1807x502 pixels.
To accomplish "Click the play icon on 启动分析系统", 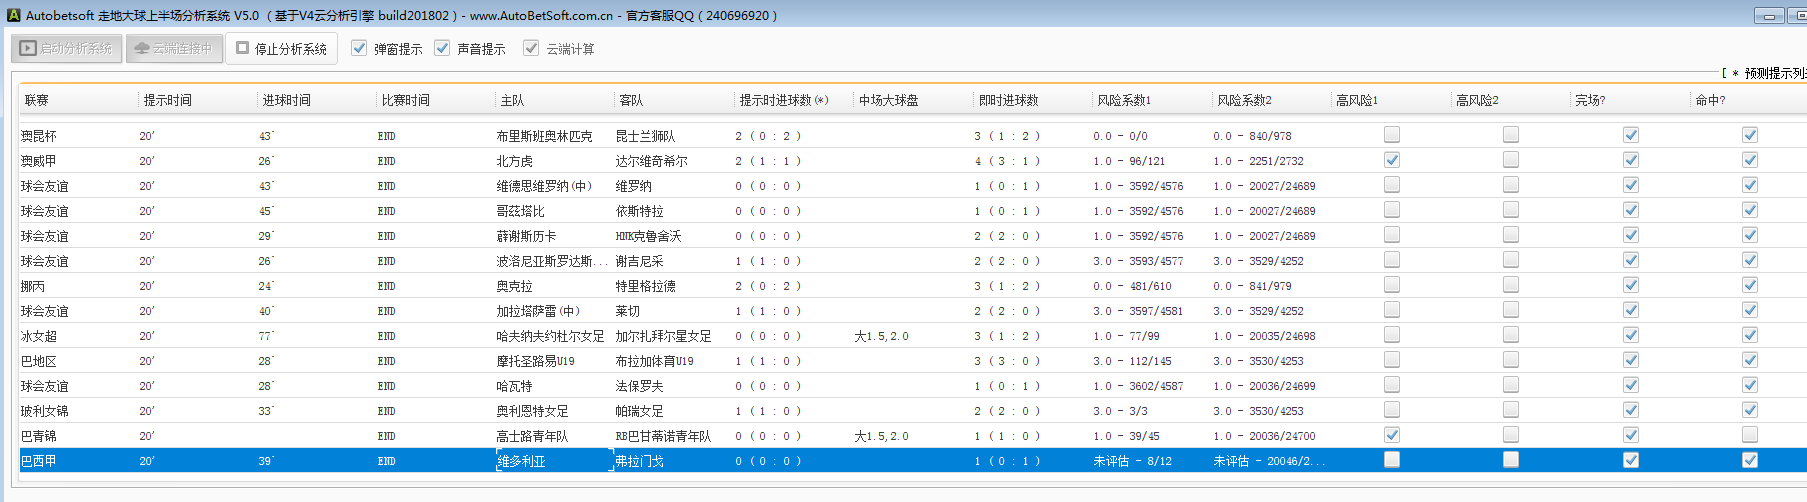I will point(28,48).
